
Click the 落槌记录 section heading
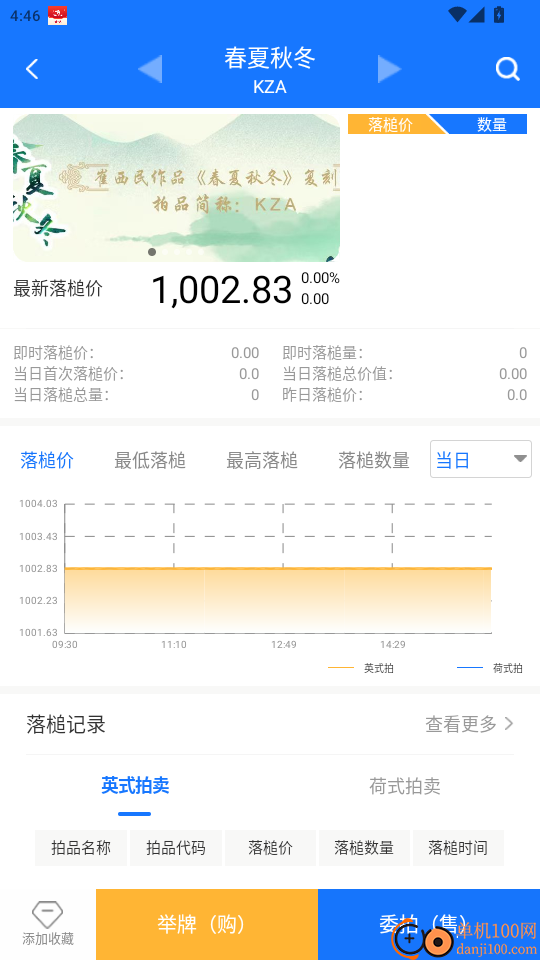point(66,724)
